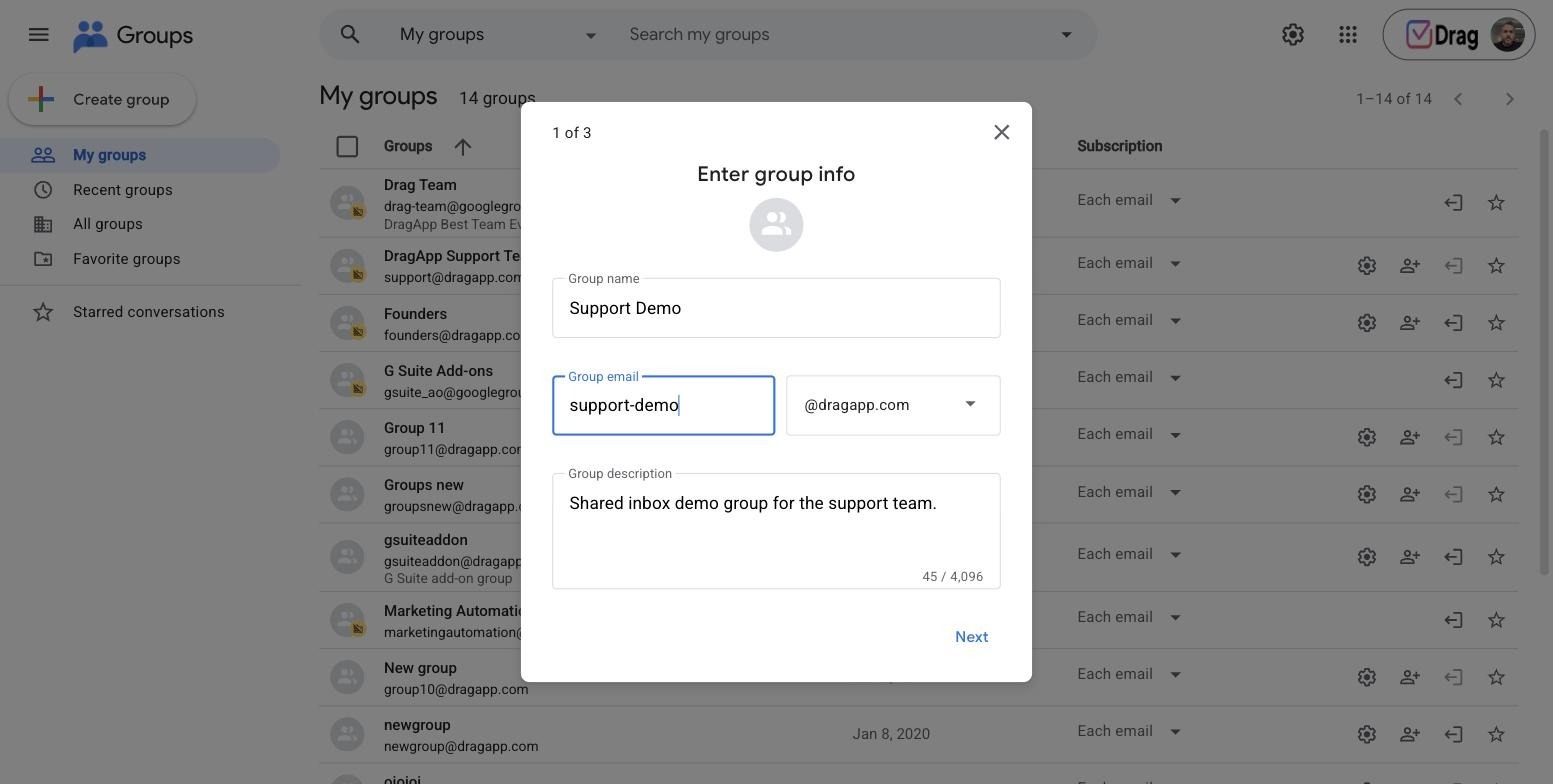This screenshot has width=1553, height=784.
Task: Open the main hamburger menu
Action: (x=39, y=35)
